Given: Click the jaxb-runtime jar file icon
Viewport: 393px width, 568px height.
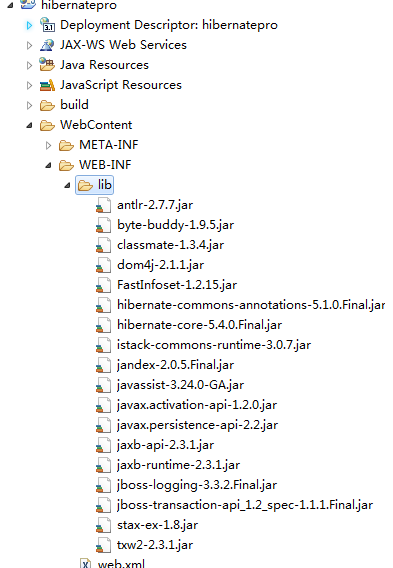Looking at the screenshot, I should click(x=103, y=465).
